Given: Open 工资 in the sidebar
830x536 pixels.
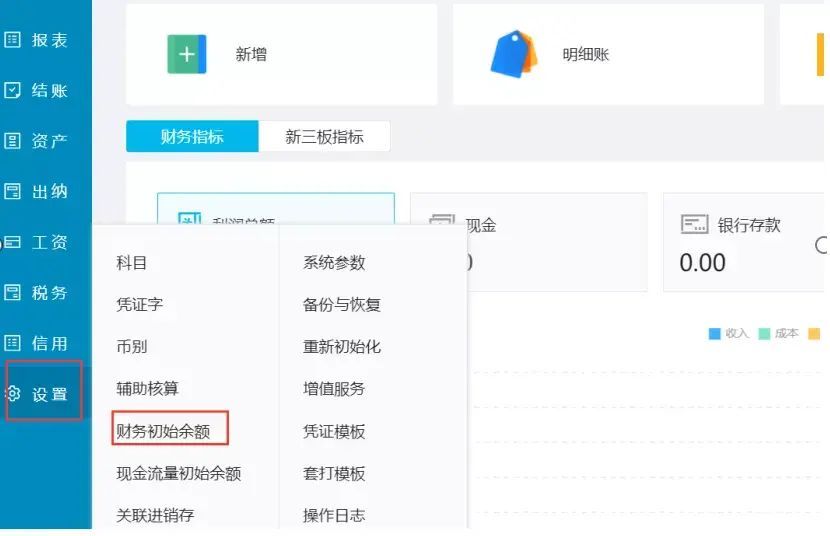Looking at the screenshot, I should (x=40, y=242).
